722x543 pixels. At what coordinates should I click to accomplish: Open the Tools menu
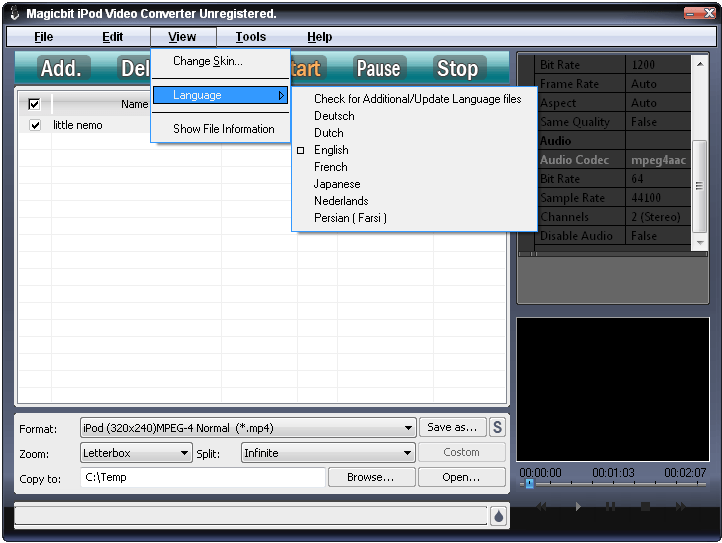click(x=251, y=36)
